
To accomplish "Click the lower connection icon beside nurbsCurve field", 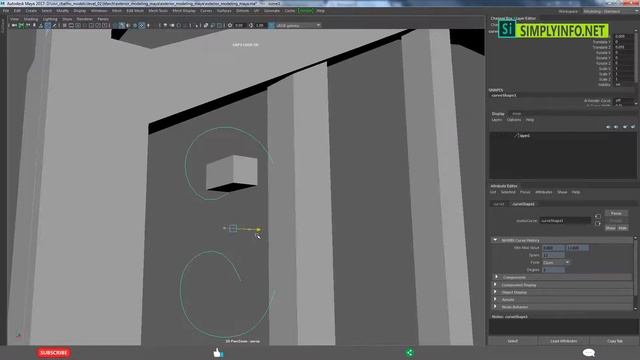I will [x=598, y=224].
